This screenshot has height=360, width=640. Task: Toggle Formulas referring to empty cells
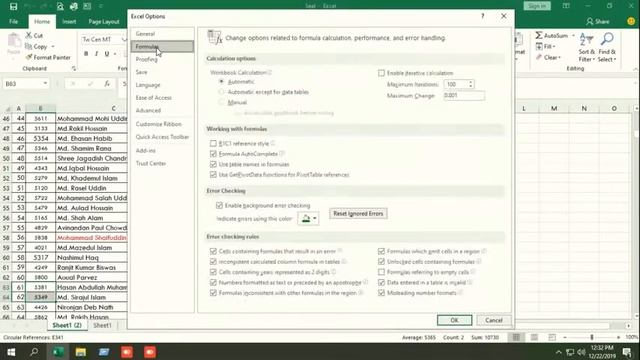point(381,272)
